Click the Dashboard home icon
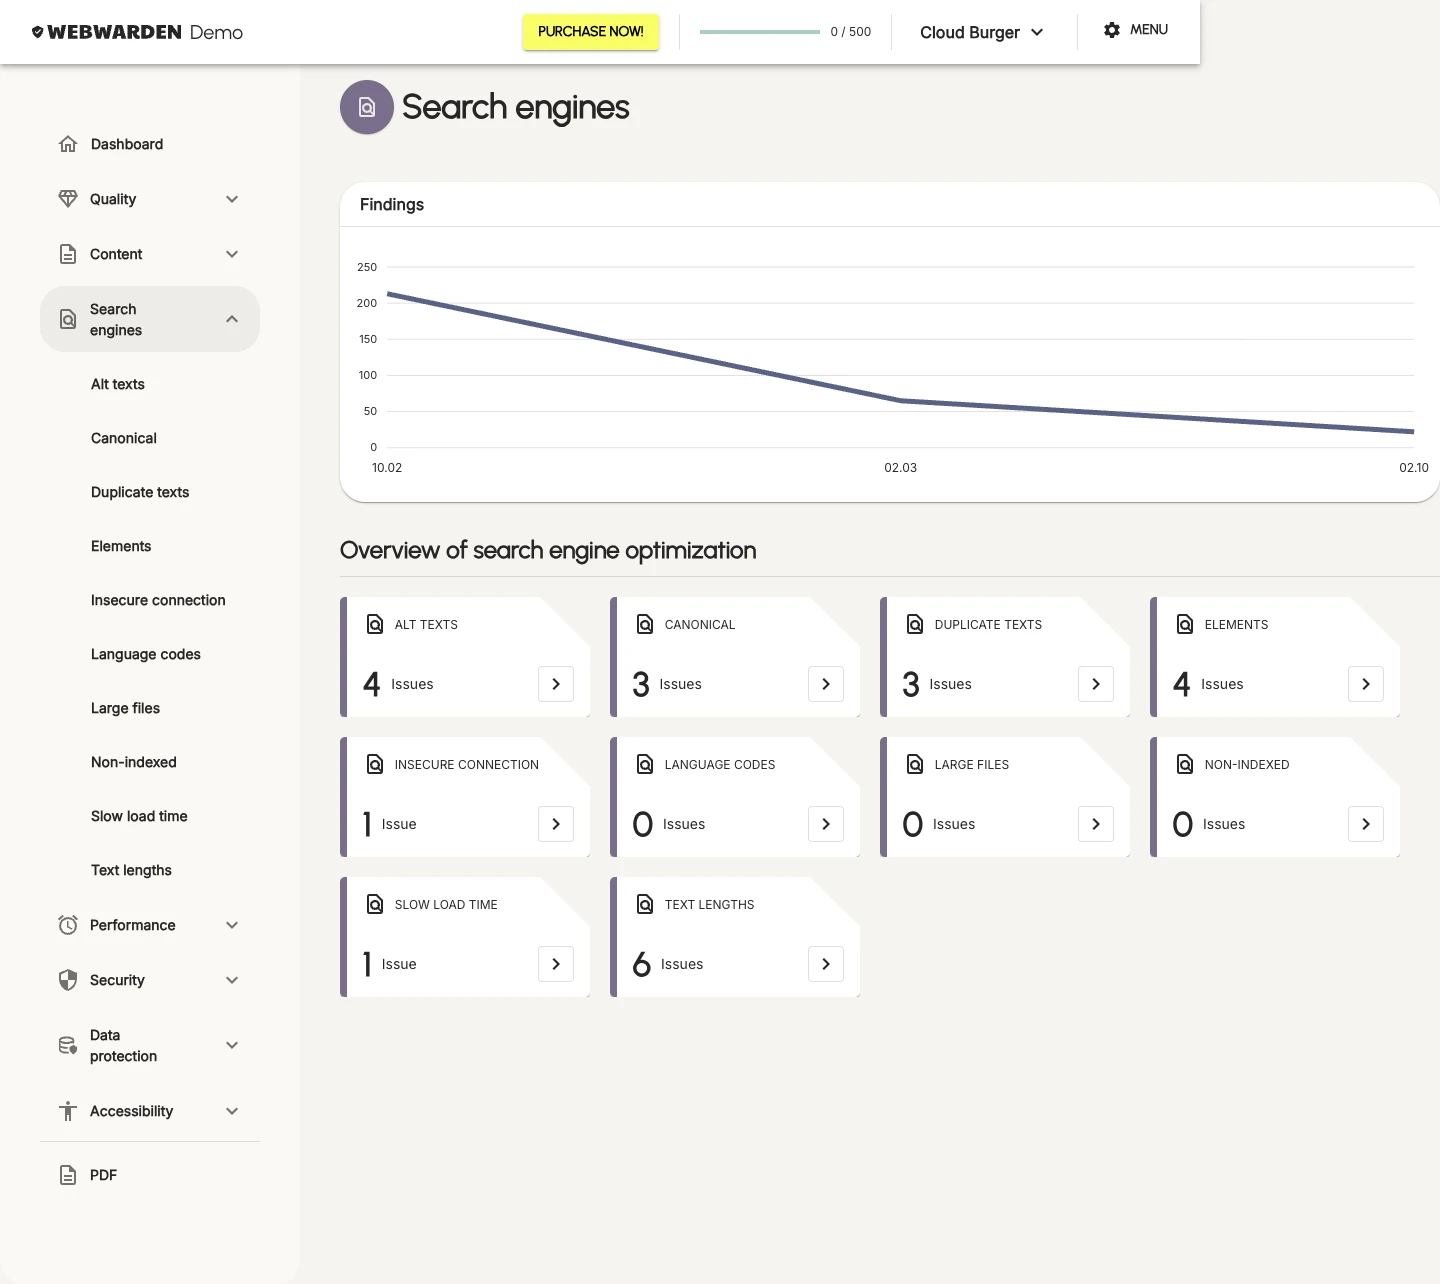Image resolution: width=1440 pixels, height=1284 pixels. [68, 144]
